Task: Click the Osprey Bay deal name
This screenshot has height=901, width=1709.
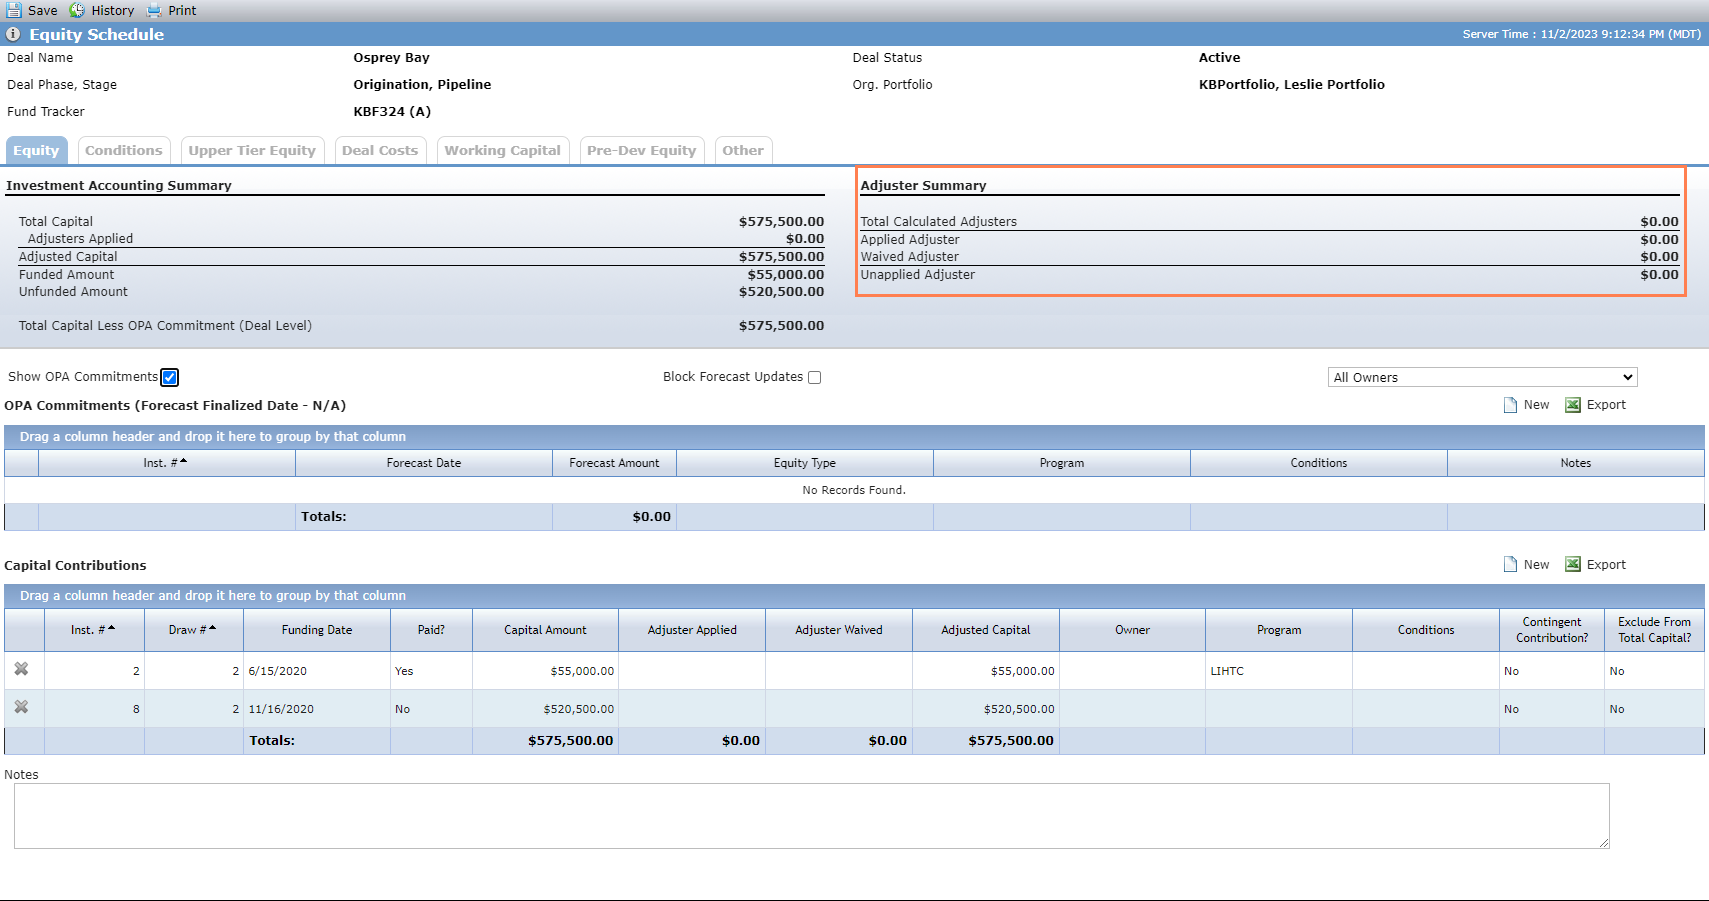Action: [x=391, y=58]
